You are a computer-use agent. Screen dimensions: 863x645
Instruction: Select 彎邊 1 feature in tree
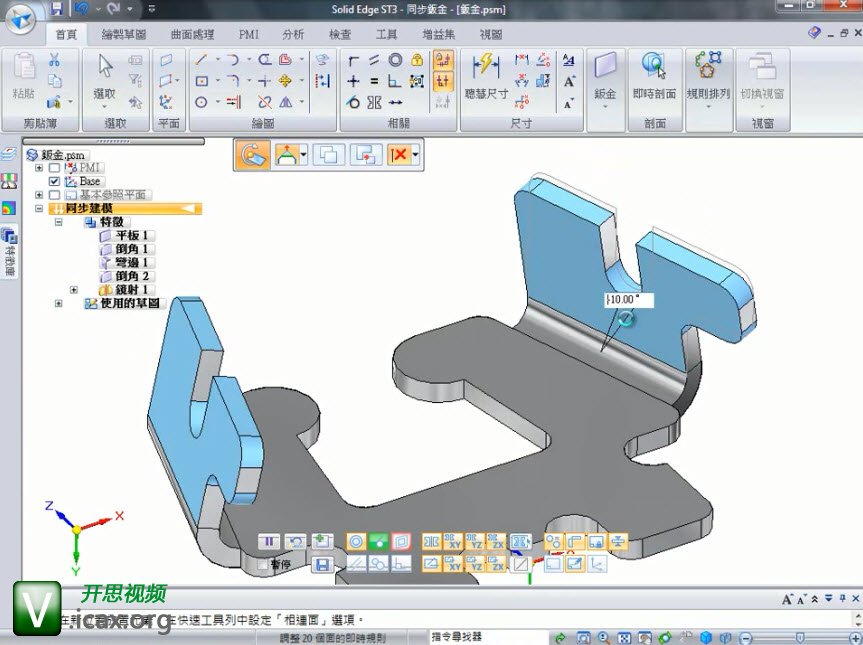[x=131, y=262]
